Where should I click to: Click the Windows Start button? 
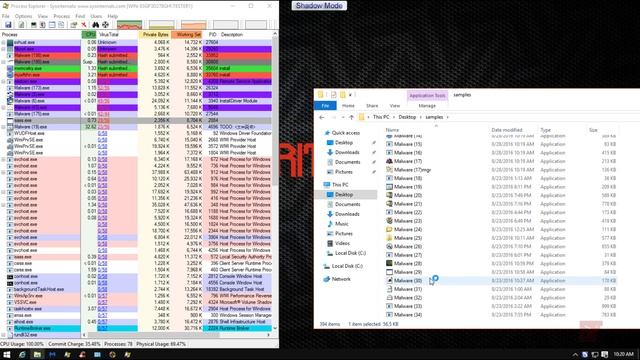pos(7,355)
